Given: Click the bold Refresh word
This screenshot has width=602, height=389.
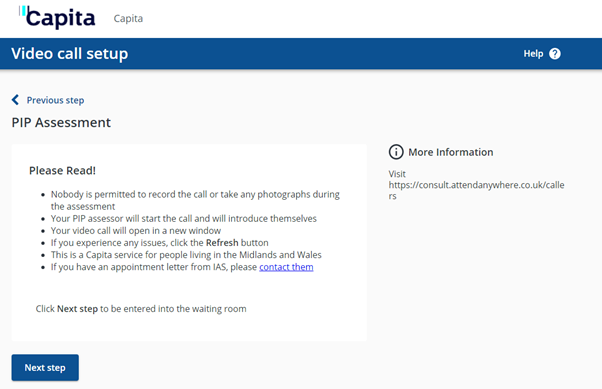Looking at the screenshot, I should pos(222,243).
